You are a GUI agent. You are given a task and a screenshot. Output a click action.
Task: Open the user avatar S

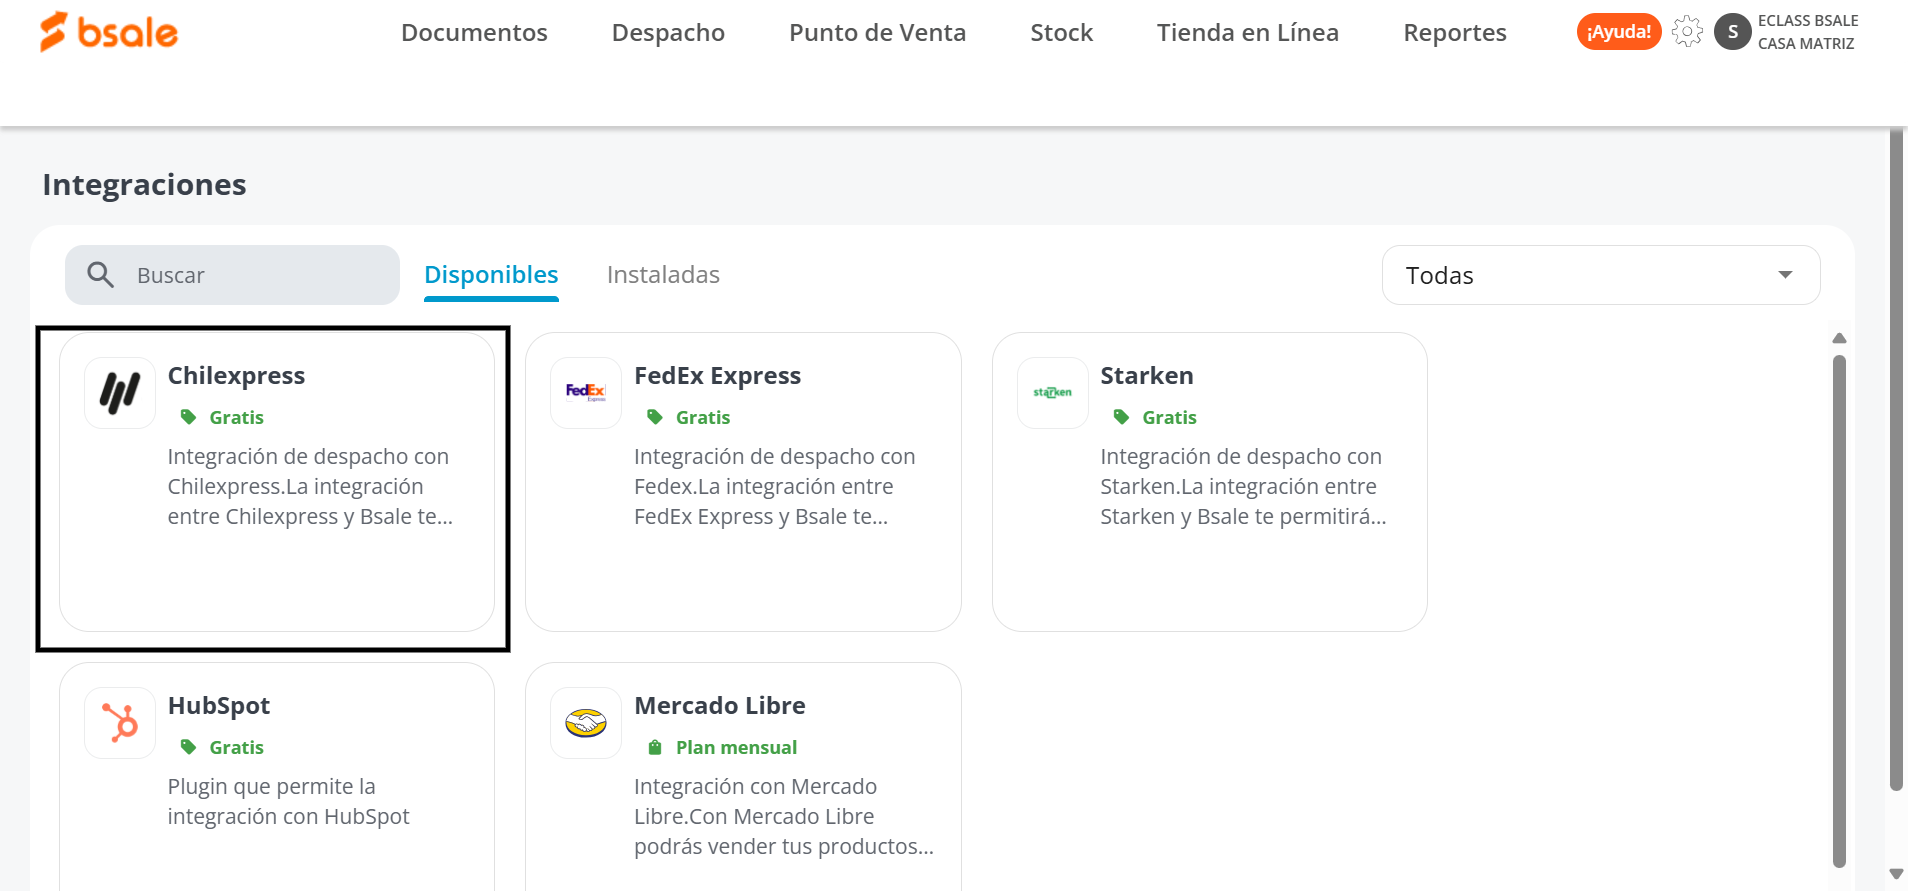pos(1732,32)
